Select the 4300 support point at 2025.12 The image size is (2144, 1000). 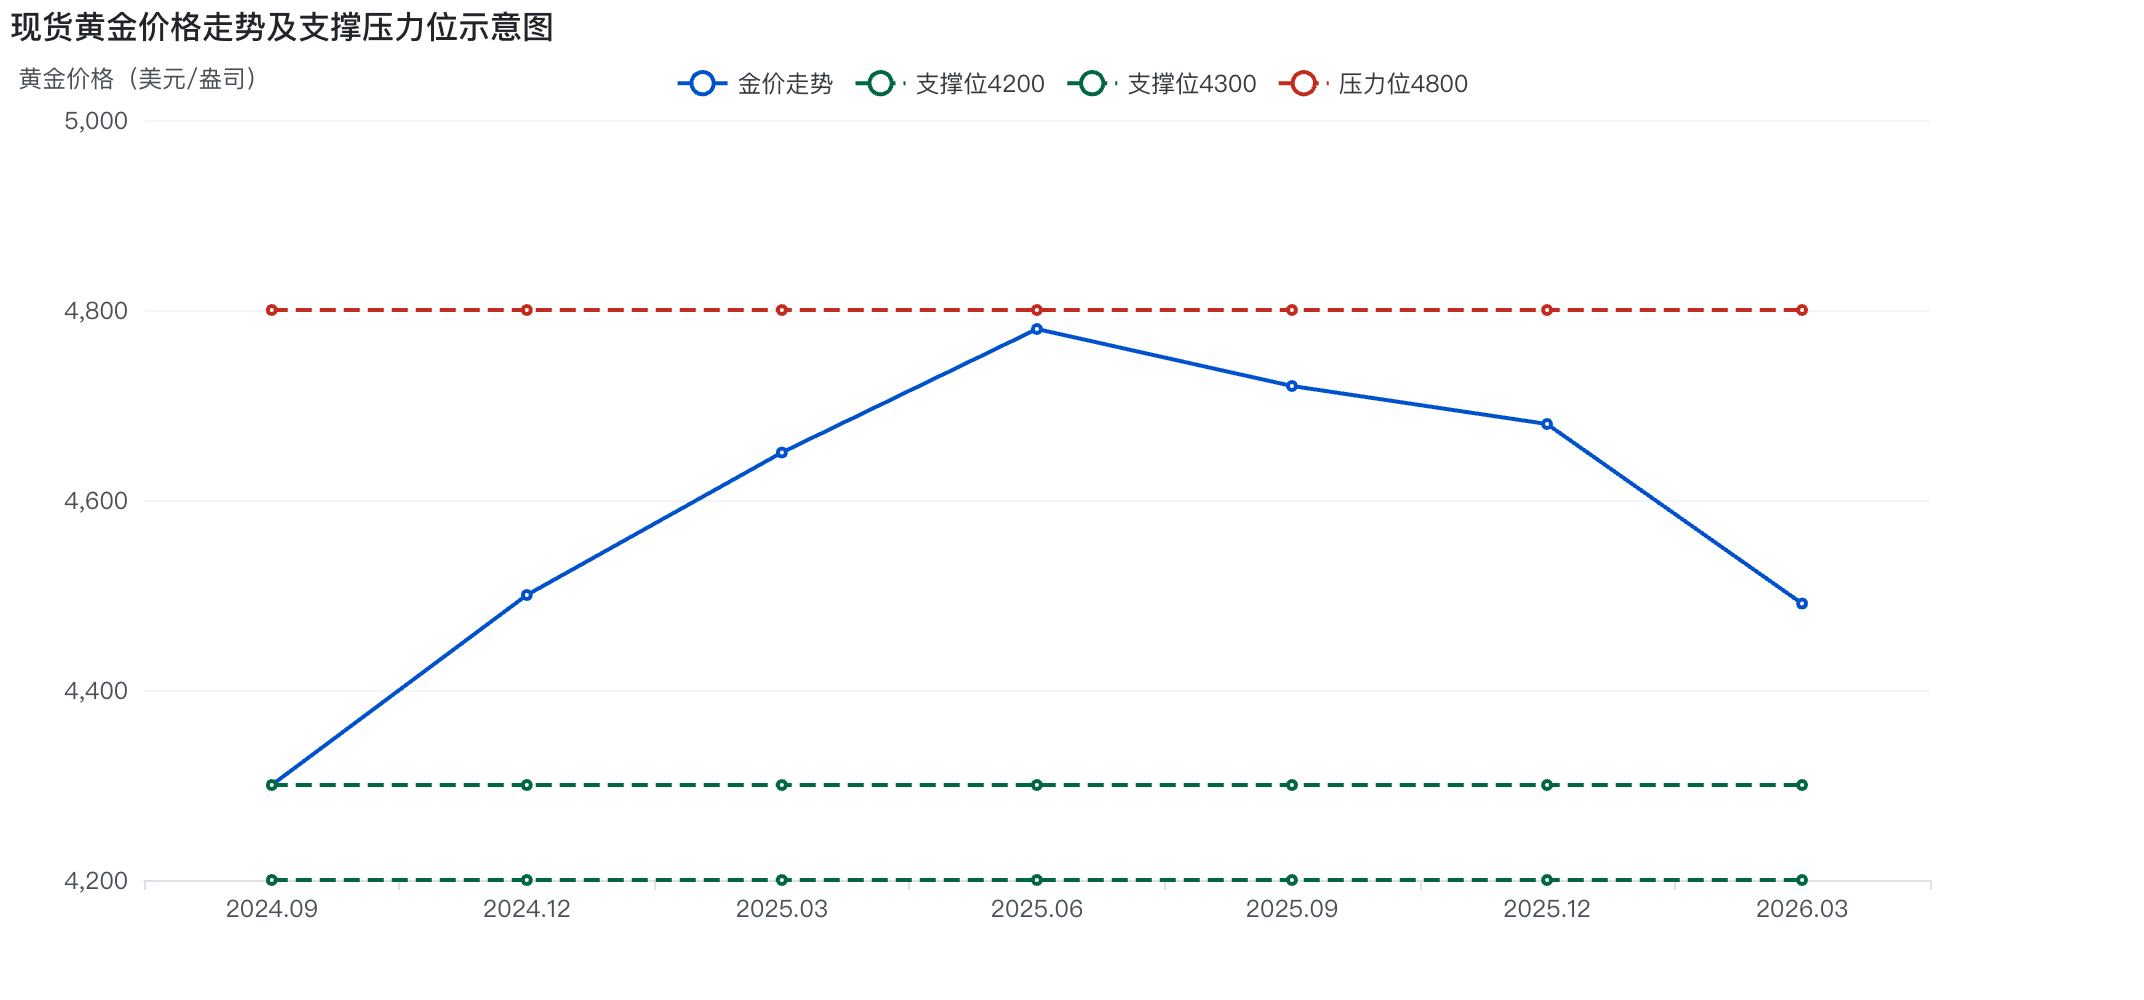click(x=1547, y=785)
